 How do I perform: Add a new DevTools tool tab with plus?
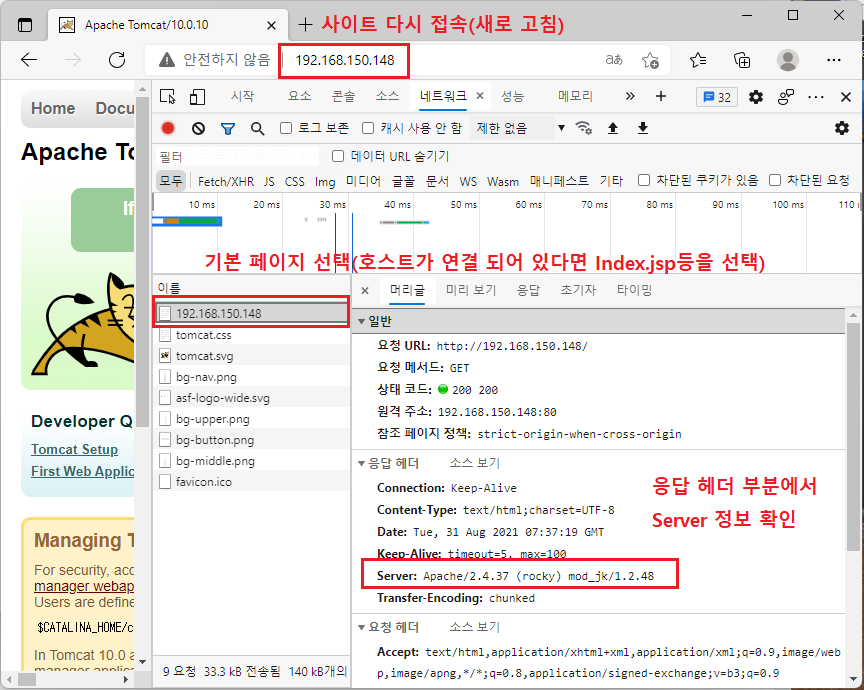tap(661, 96)
